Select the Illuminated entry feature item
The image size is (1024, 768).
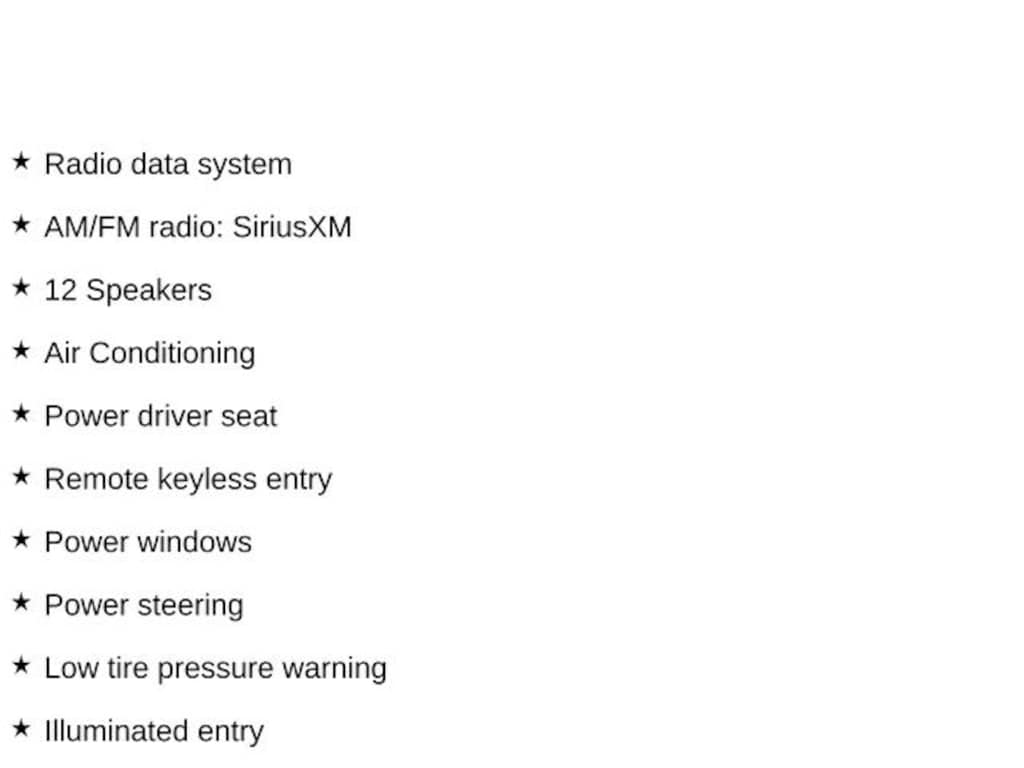tap(154, 731)
